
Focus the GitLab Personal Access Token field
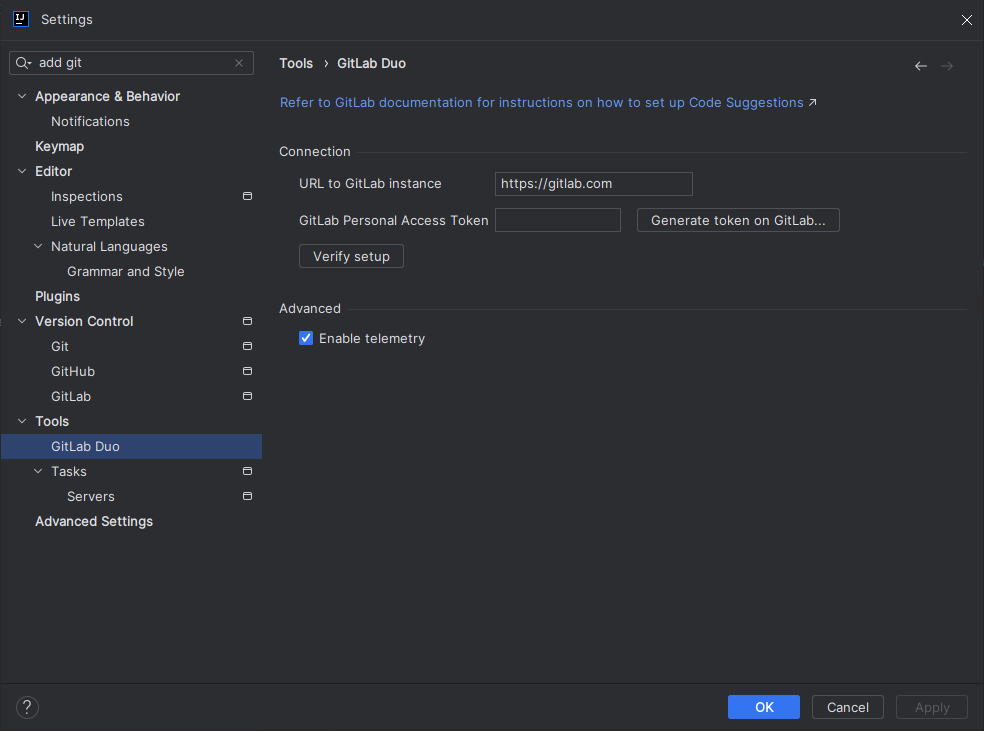click(x=558, y=221)
